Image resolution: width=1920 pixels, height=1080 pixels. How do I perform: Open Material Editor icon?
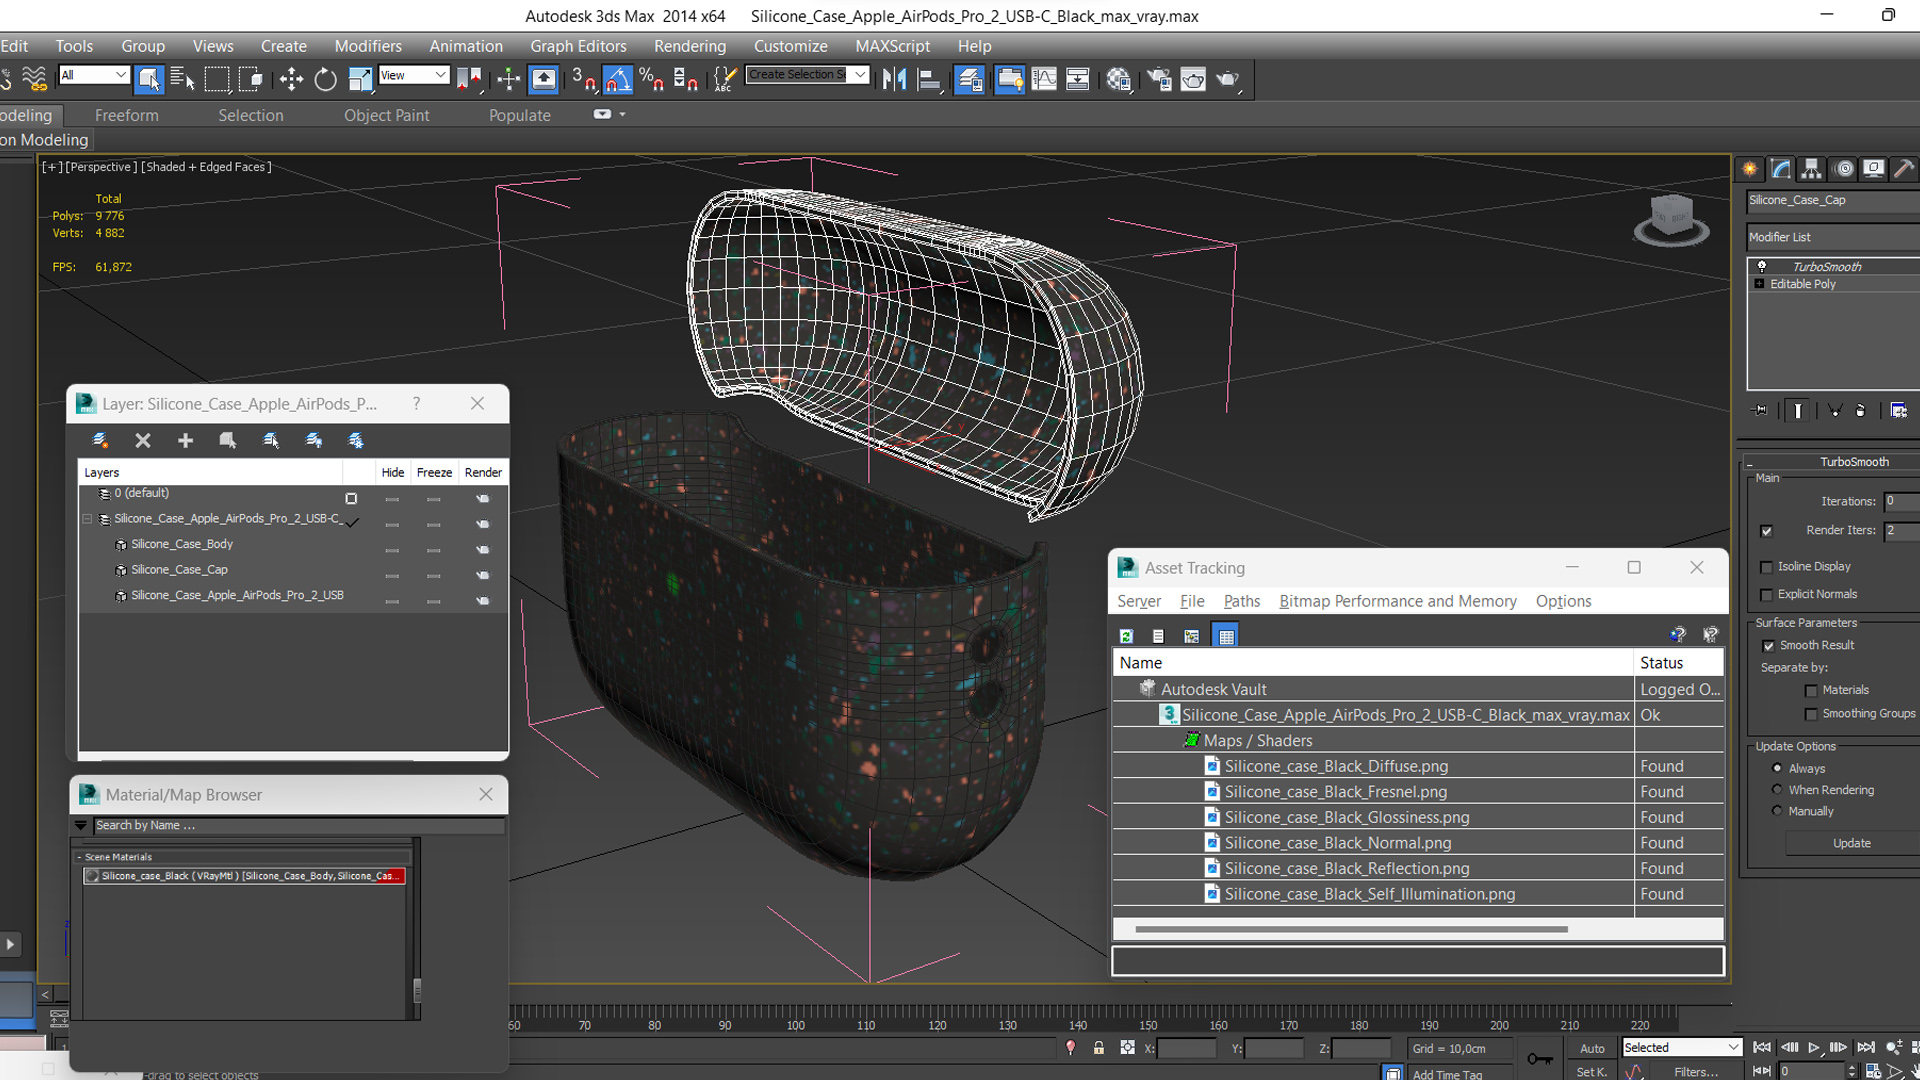(x=1118, y=79)
